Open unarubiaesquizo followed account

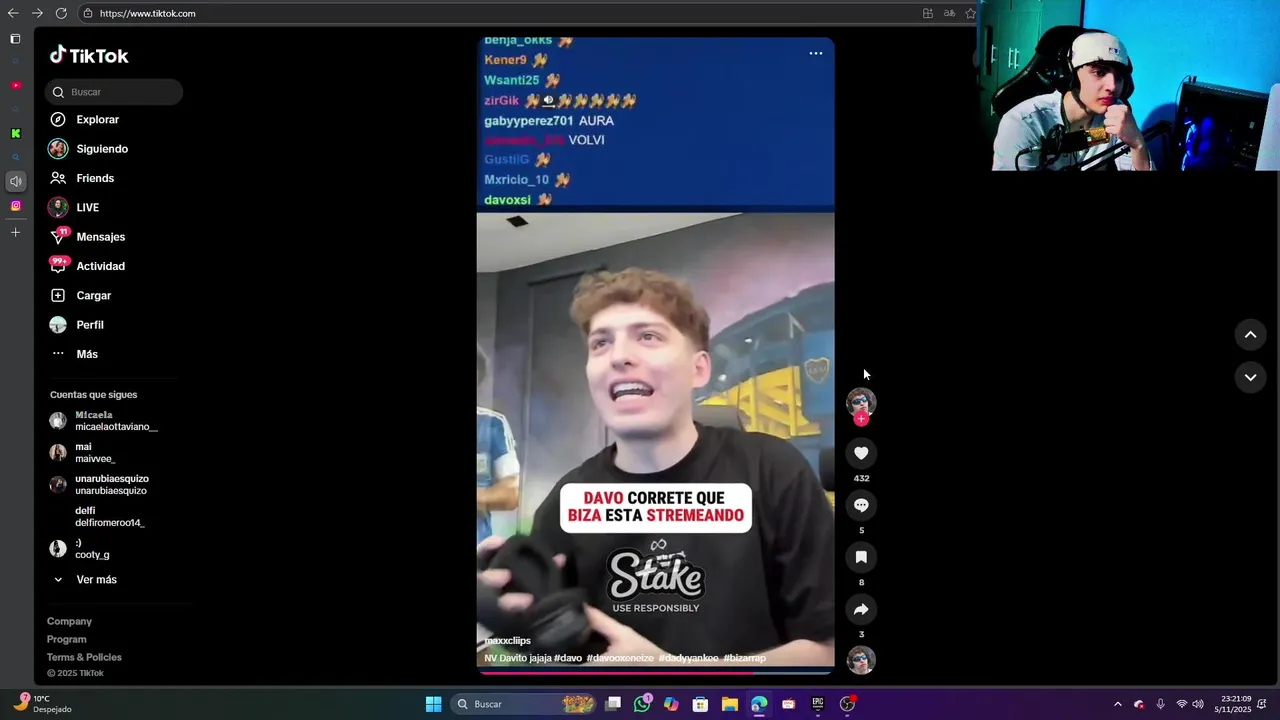point(100,485)
